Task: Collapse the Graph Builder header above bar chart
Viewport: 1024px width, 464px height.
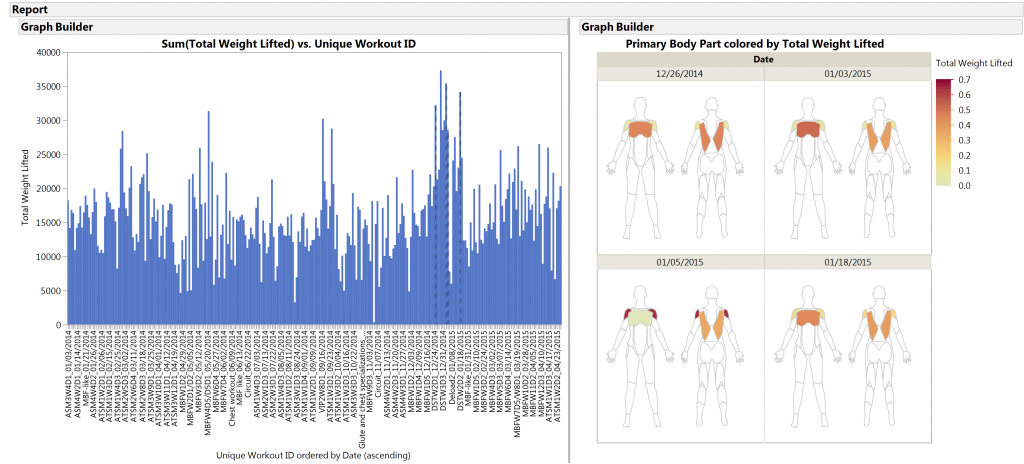Action: click(292, 27)
